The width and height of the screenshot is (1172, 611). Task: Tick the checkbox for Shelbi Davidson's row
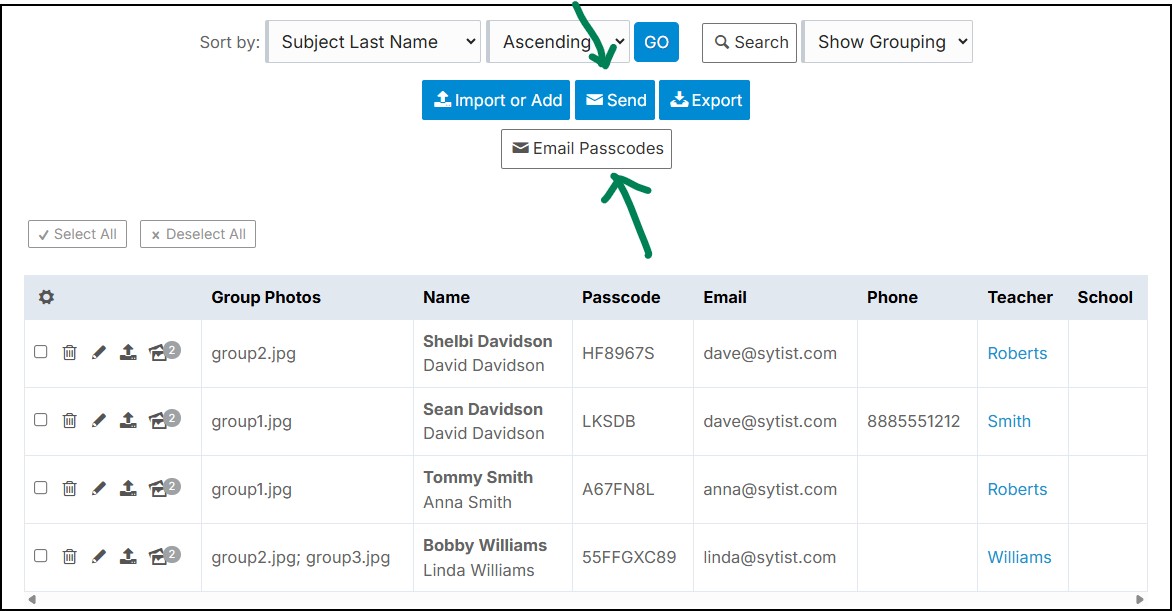41,352
